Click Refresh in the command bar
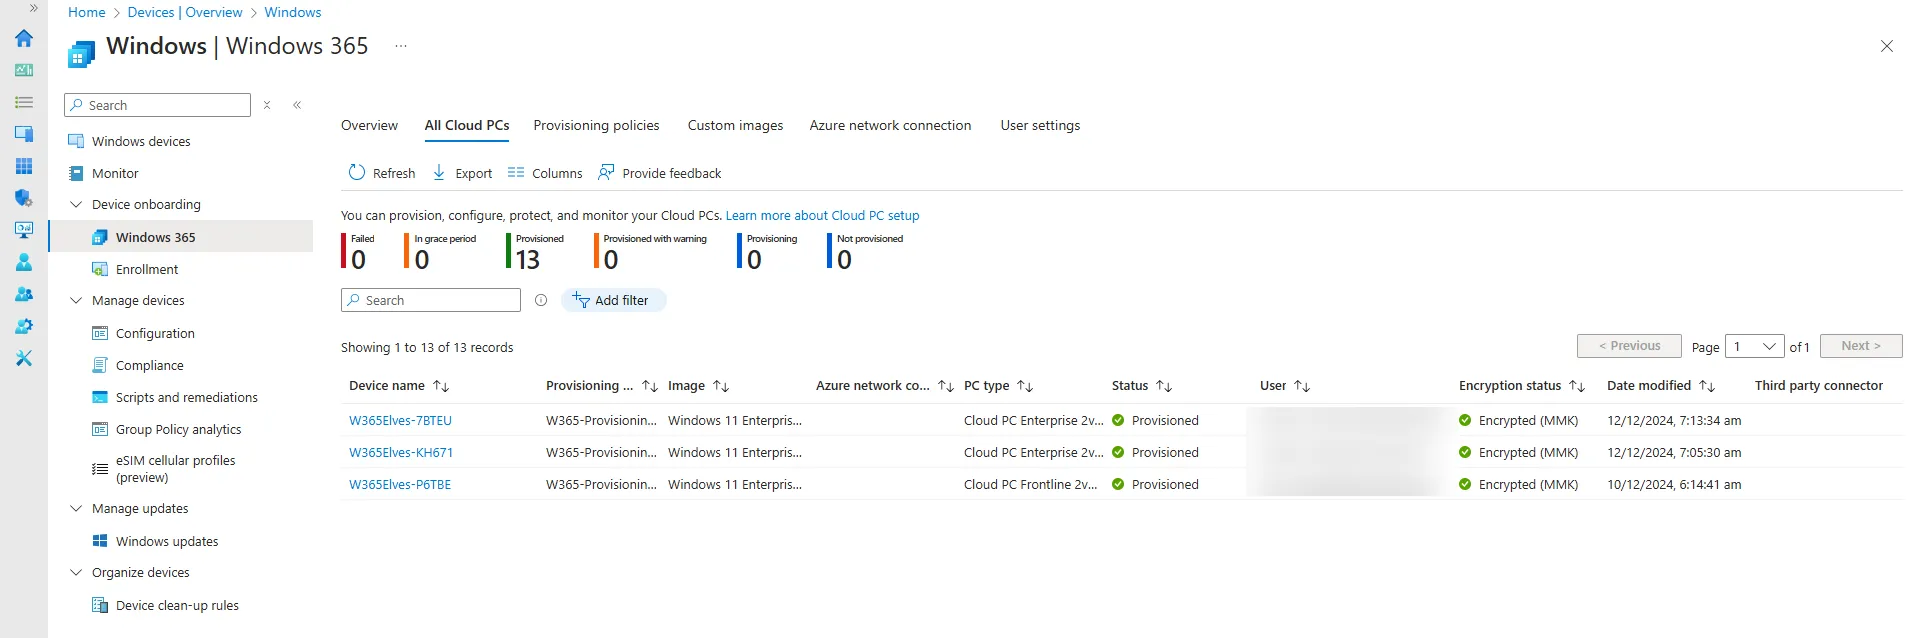Viewport: 1916px width, 638px height. [381, 173]
